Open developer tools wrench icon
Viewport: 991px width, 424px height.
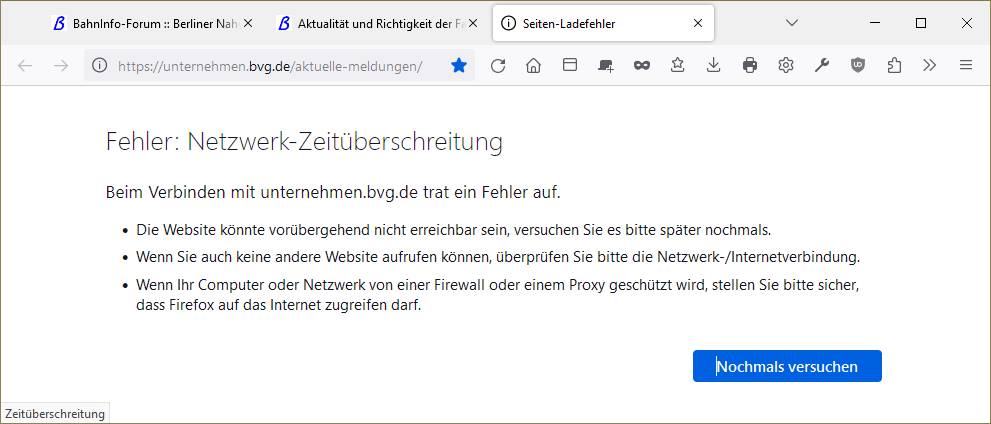[822, 65]
